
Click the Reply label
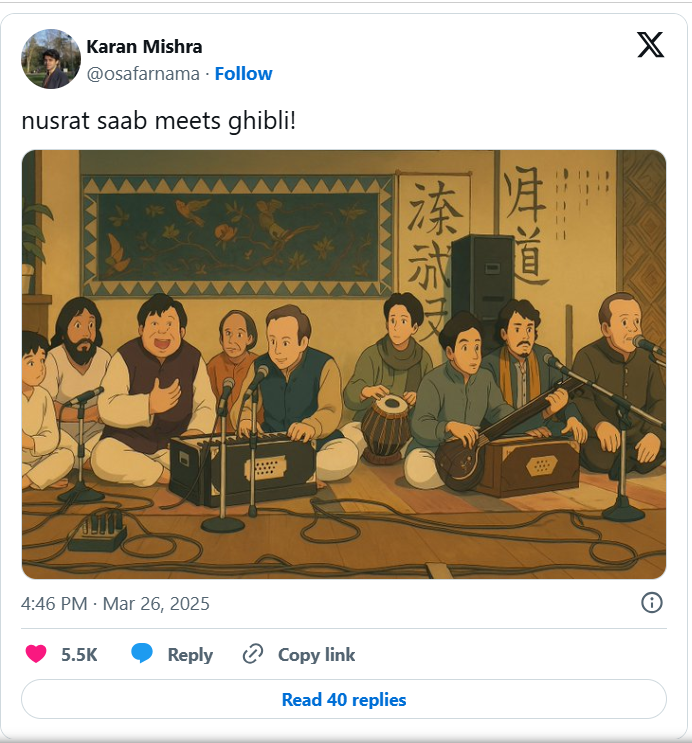click(190, 654)
